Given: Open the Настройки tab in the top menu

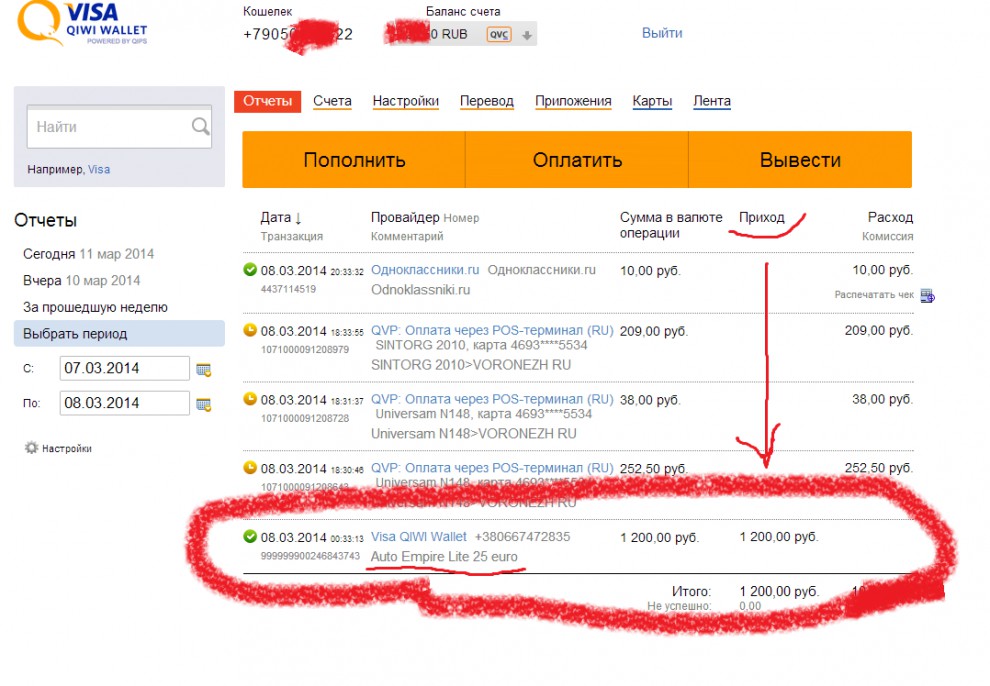Looking at the screenshot, I should click(x=405, y=101).
